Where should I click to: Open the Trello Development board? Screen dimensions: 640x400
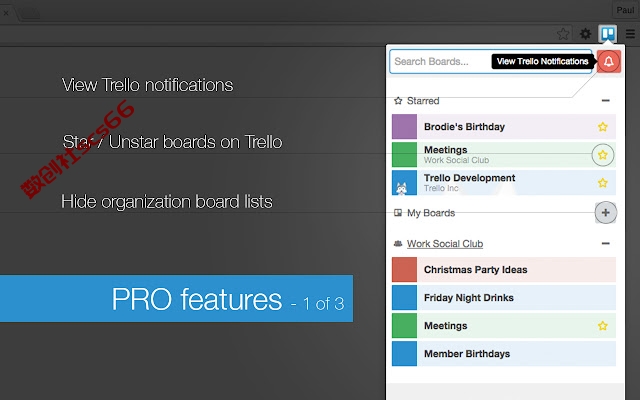coord(504,182)
